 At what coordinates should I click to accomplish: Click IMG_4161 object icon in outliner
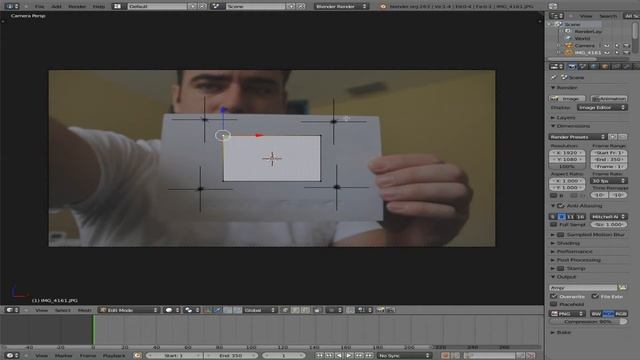(x=569, y=53)
